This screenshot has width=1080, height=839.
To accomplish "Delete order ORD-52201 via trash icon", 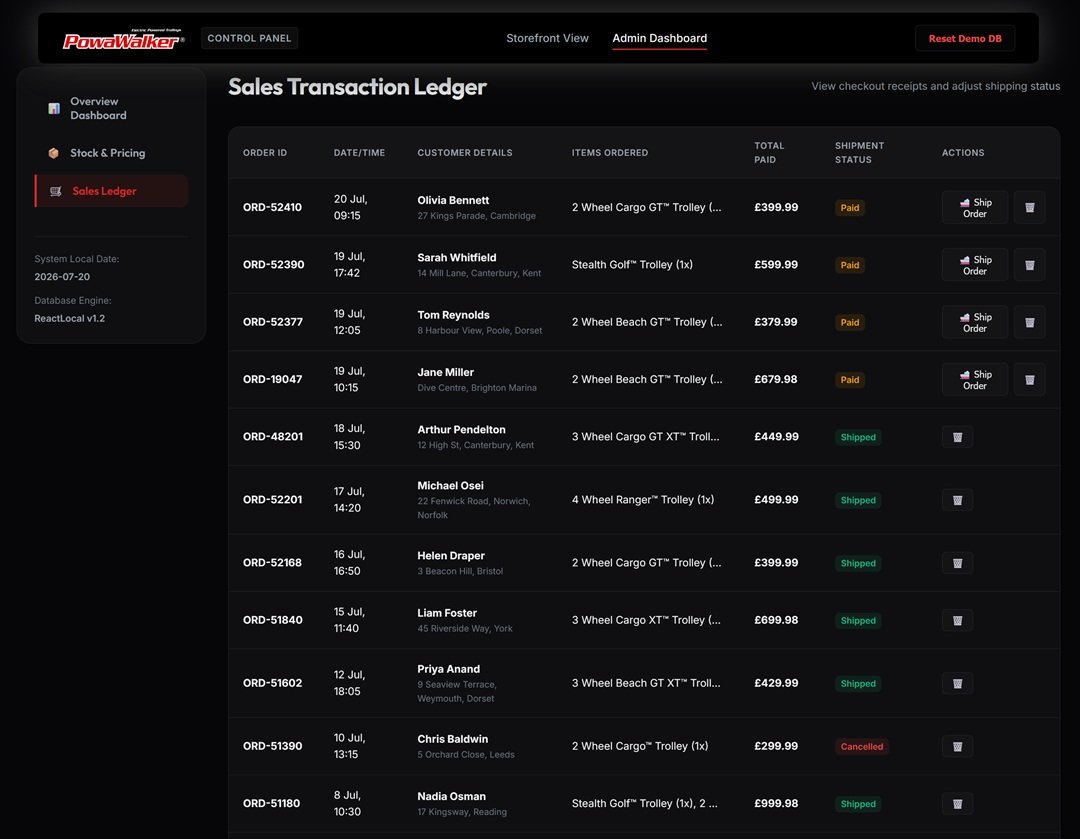I will (x=957, y=500).
